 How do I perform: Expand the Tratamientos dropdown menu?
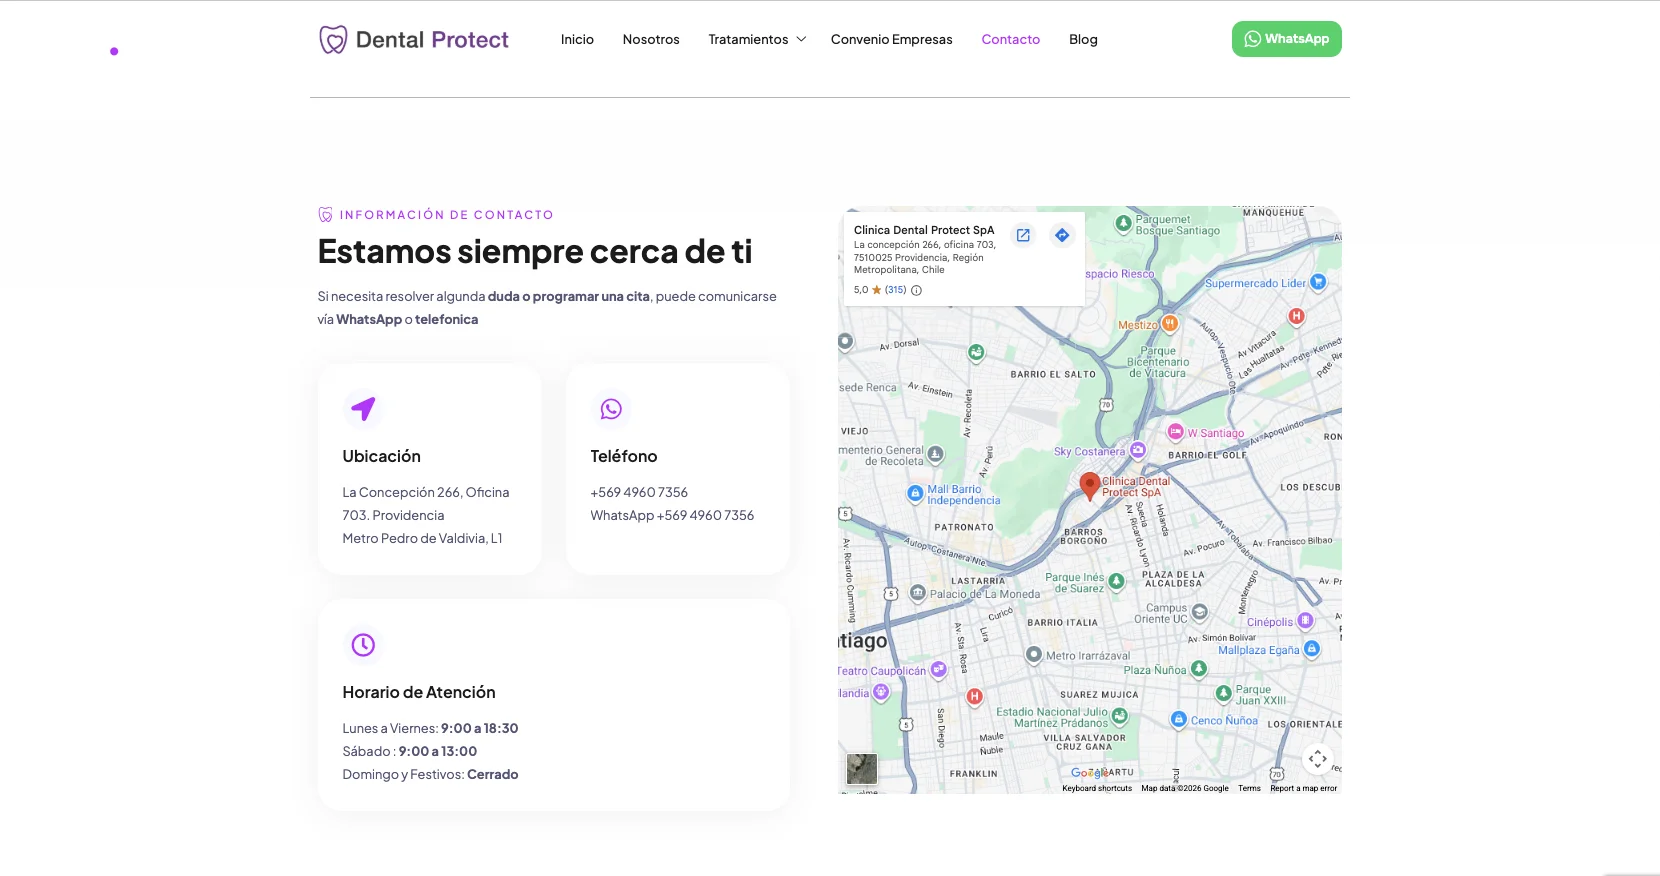[x=757, y=40]
